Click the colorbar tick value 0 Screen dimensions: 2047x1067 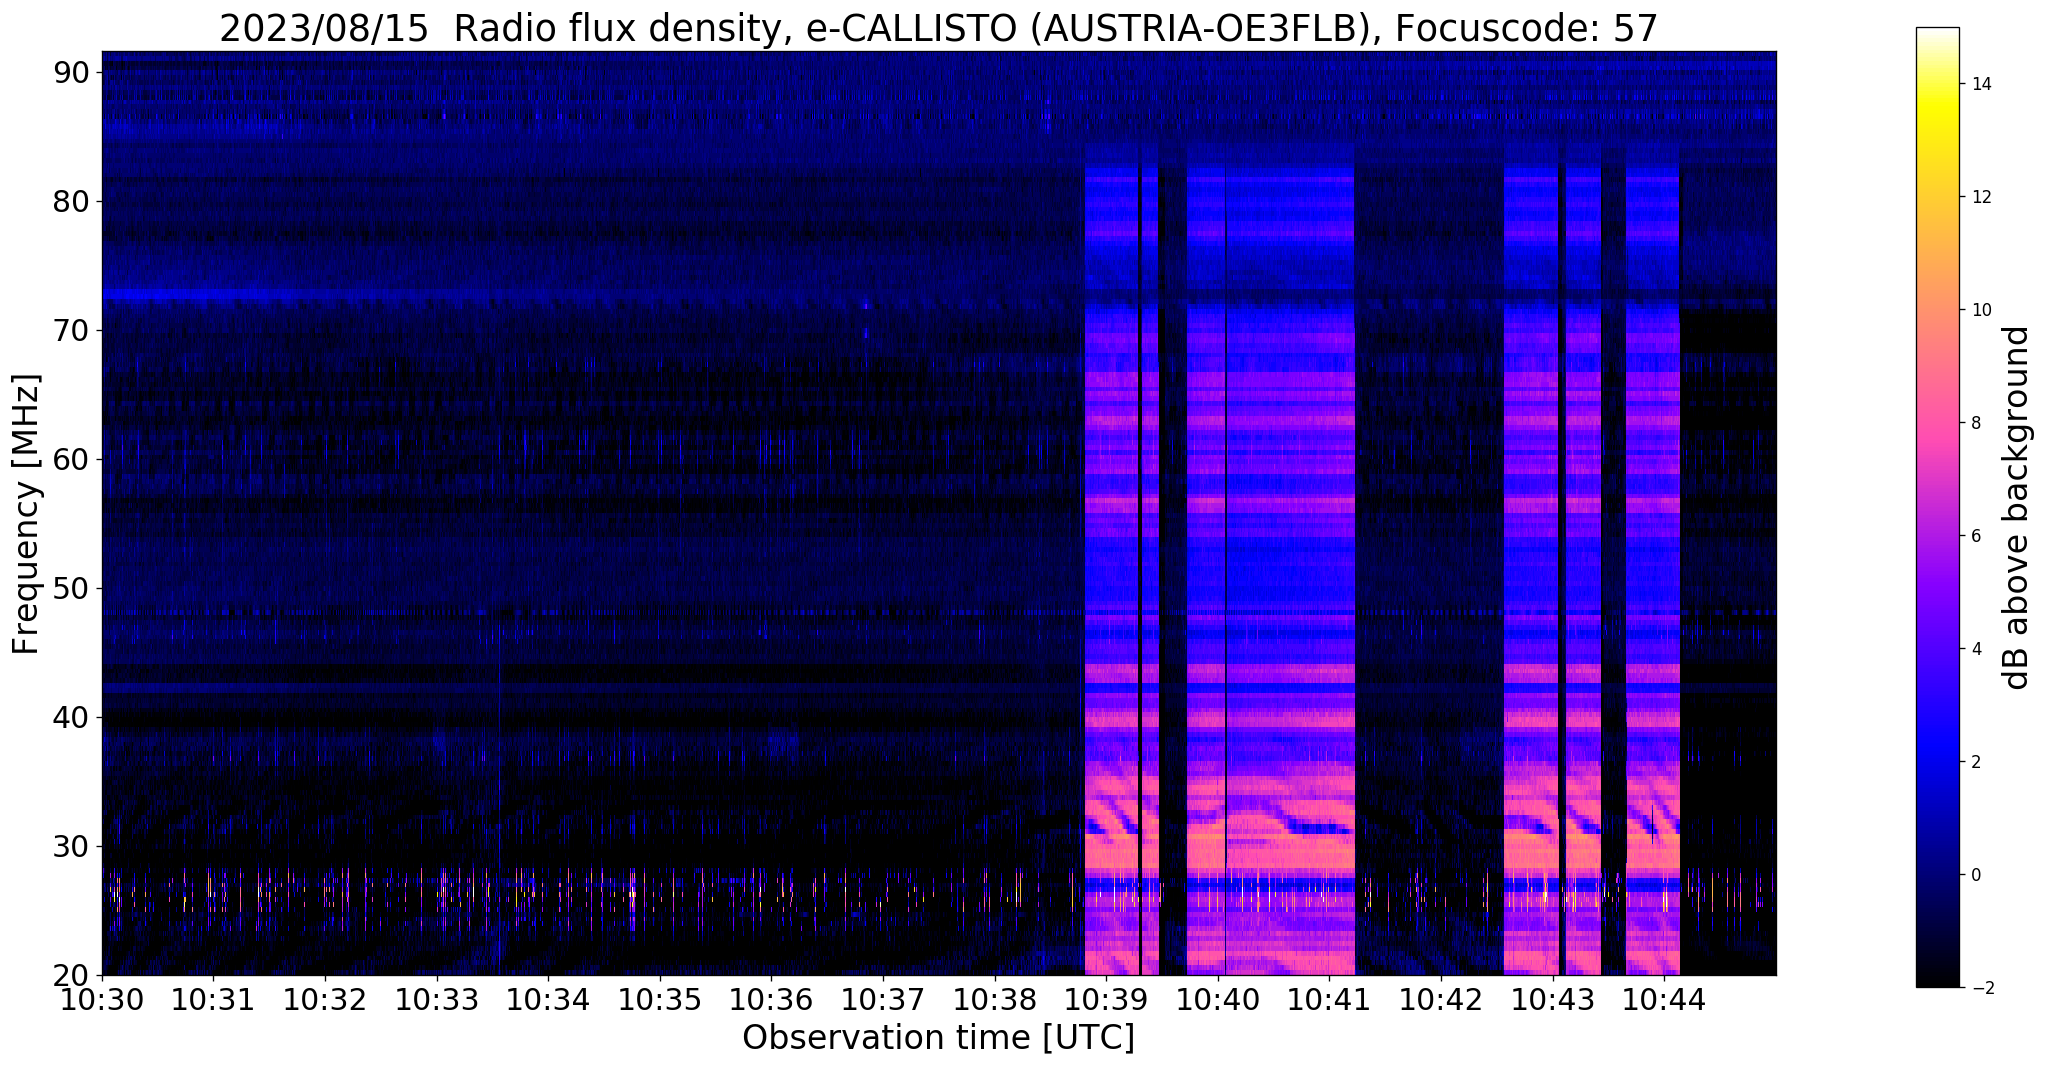1975,875
